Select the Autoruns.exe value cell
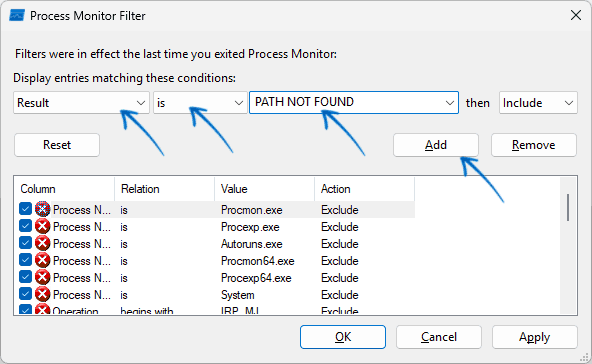The height and width of the screenshot is (364, 592). (x=251, y=244)
